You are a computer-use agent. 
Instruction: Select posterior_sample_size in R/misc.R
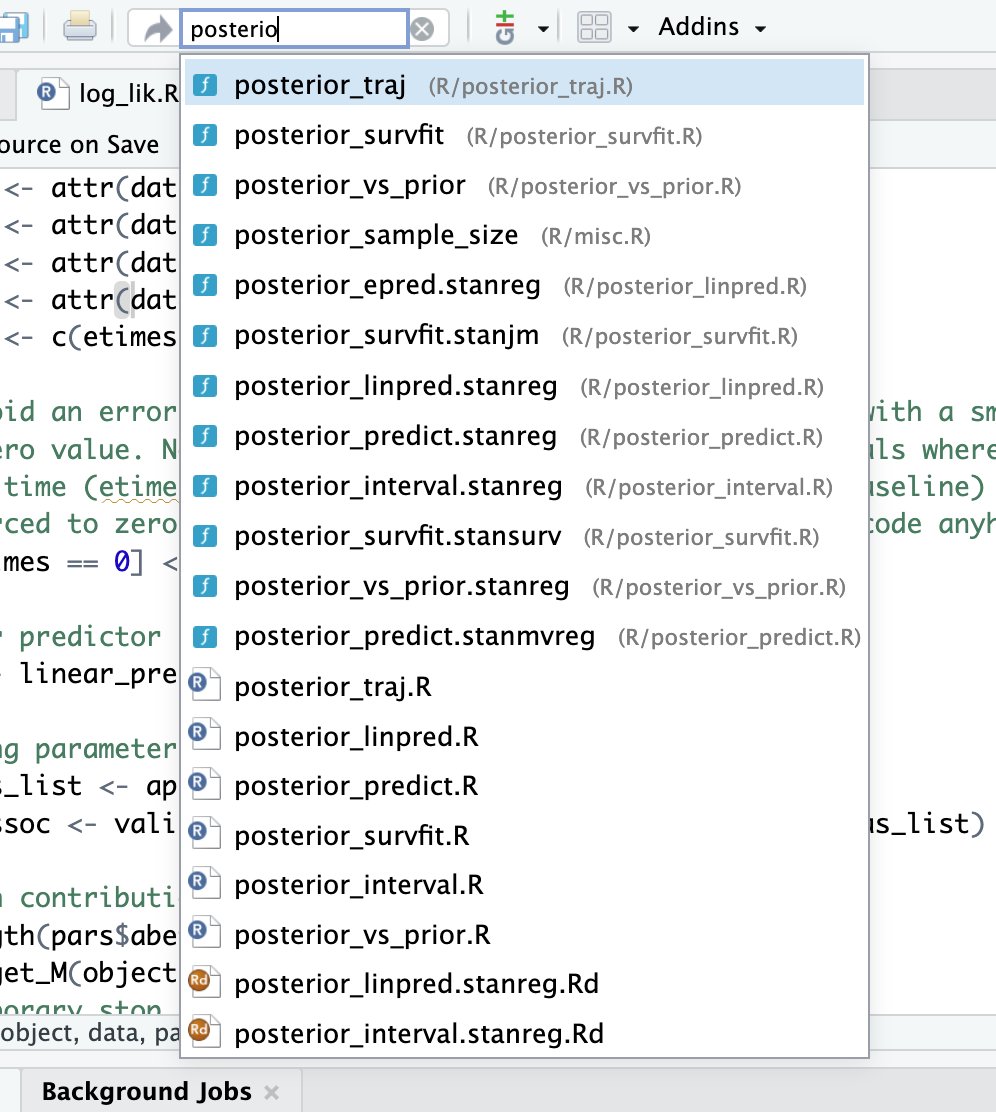pos(524,235)
